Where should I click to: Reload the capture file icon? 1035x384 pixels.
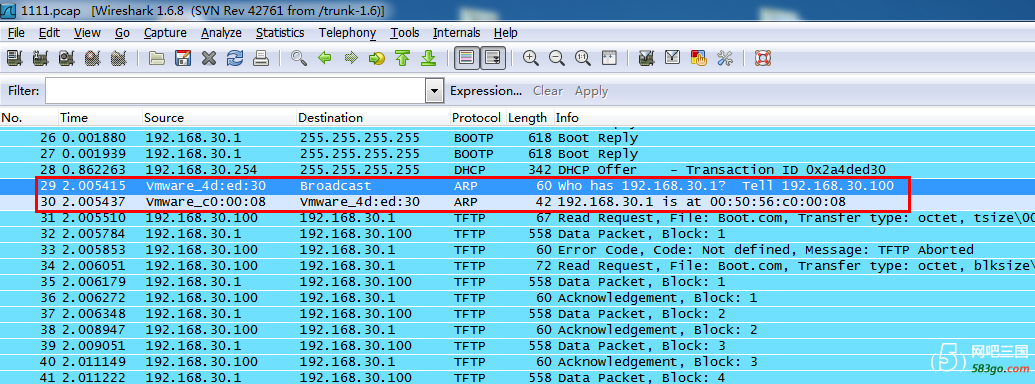pos(235,58)
